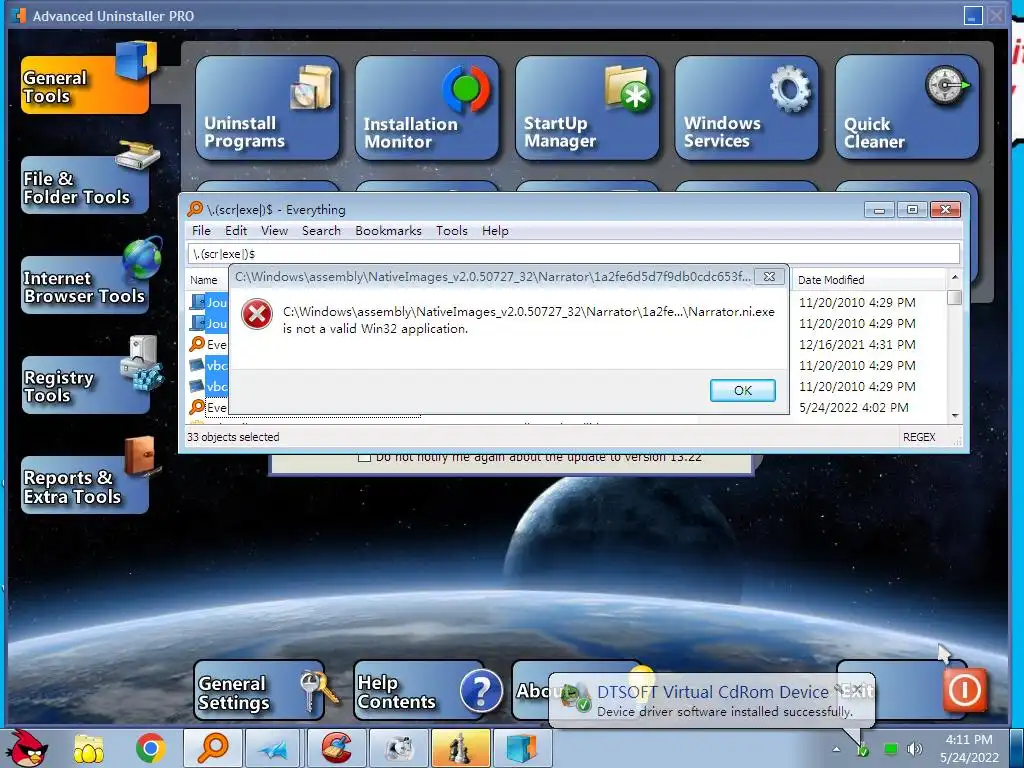Open the Edit menu in Everything
Screen dimensions: 1024x768
click(236, 231)
